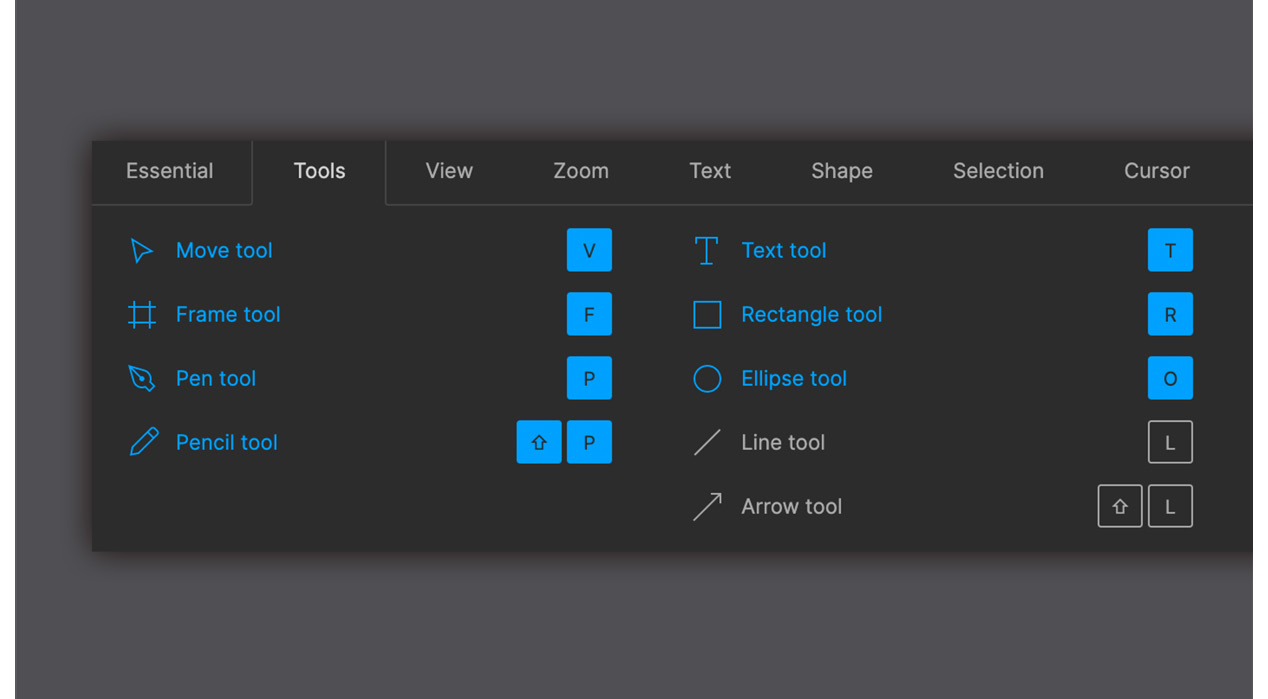This screenshot has height=699, width=1268.
Task: Switch to the Selection tab
Action: point(998,171)
